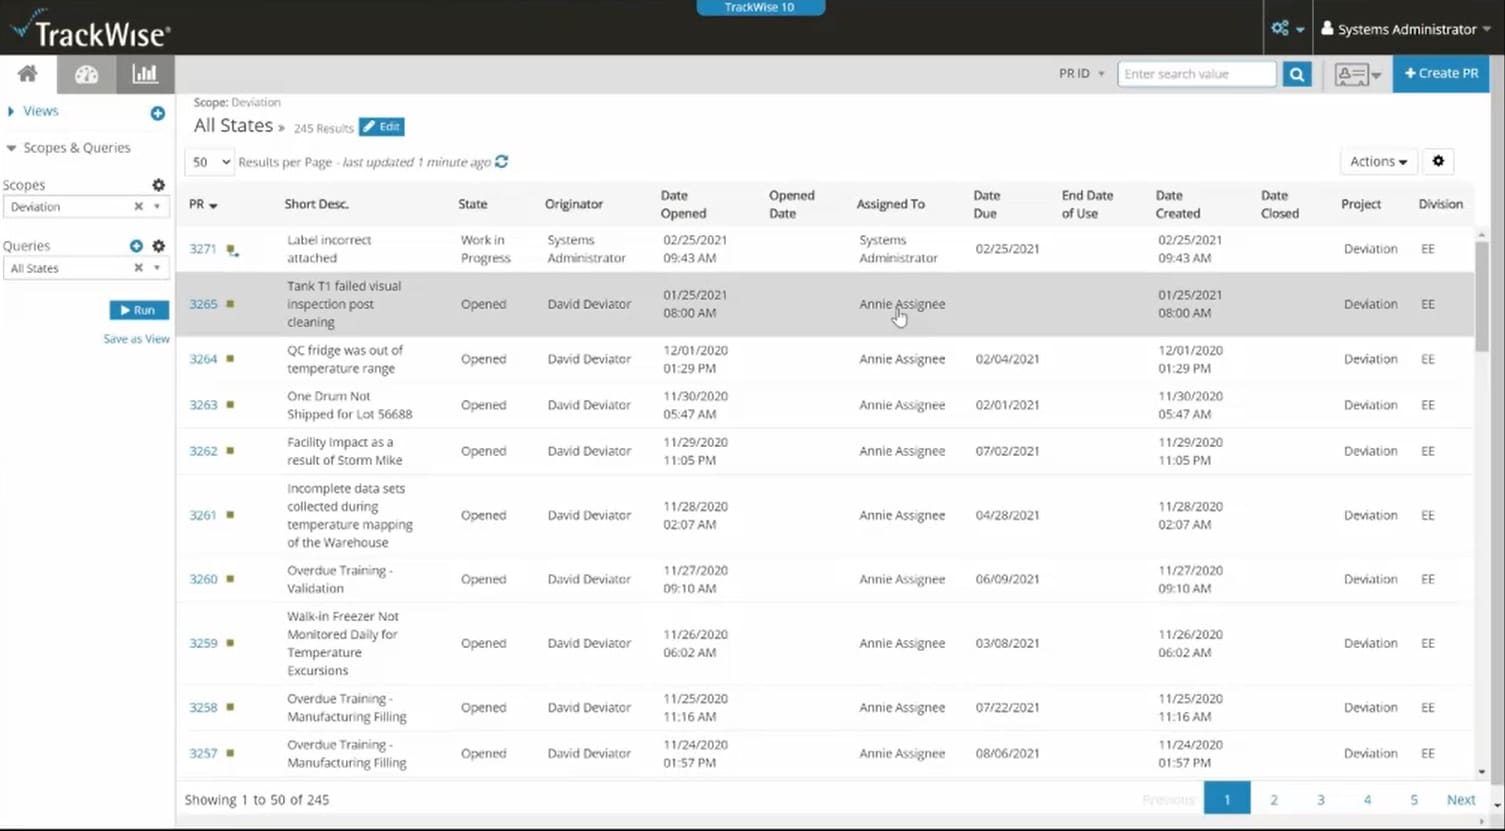Image resolution: width=1505 pixels, height=831 pixels.
Task: Clear the Deviation scope with its X
Action: 138,207
